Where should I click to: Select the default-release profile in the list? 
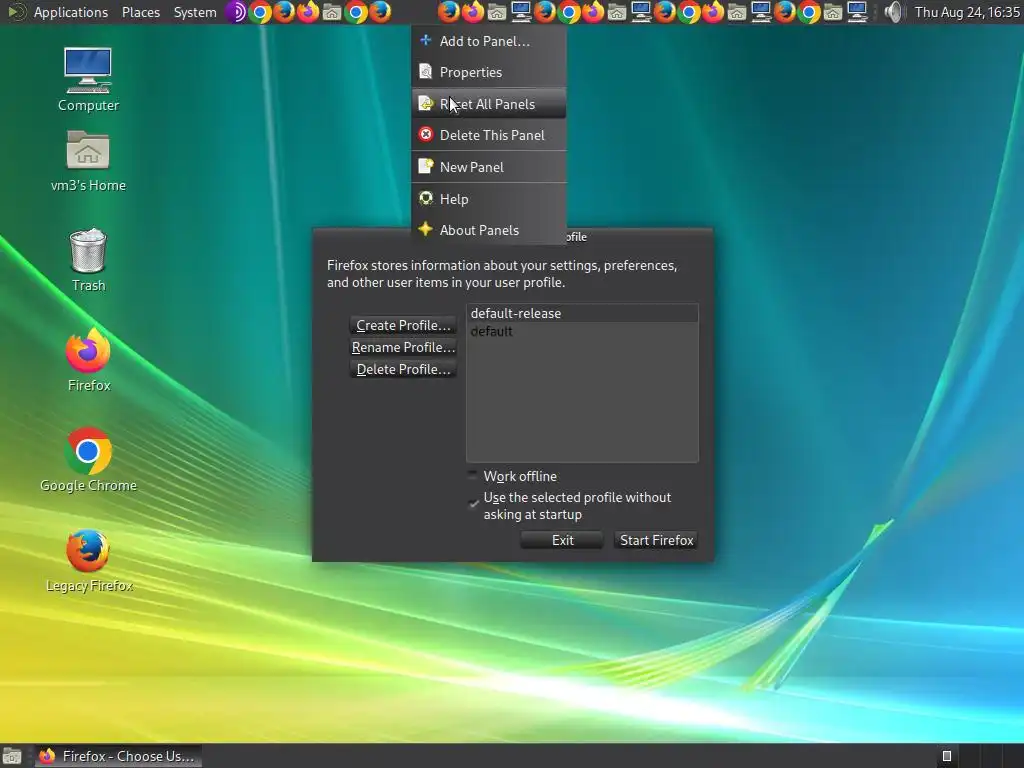coord(582,313)
